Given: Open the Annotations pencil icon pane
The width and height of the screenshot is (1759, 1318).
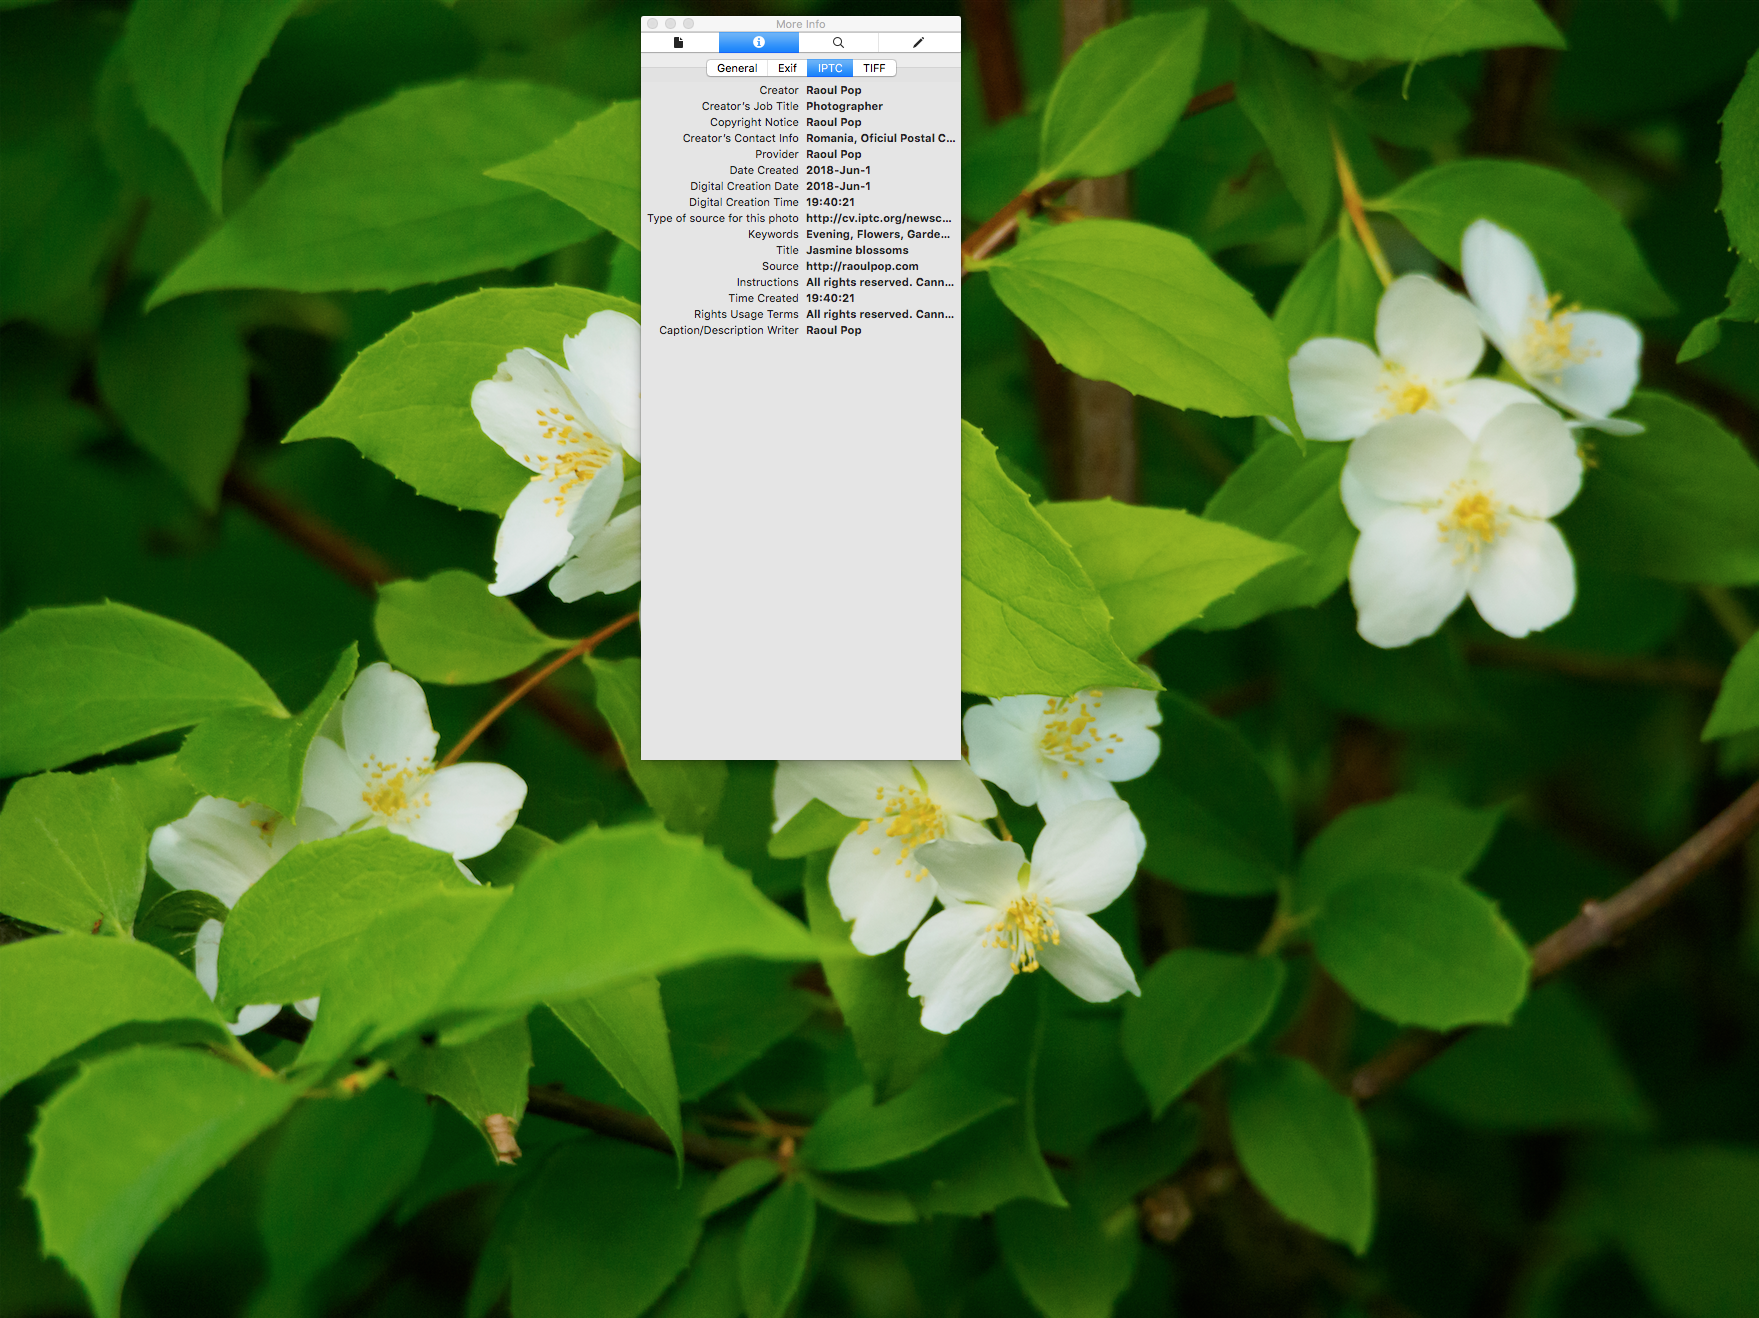Looking at the screenshot, I should coord(919,42).
